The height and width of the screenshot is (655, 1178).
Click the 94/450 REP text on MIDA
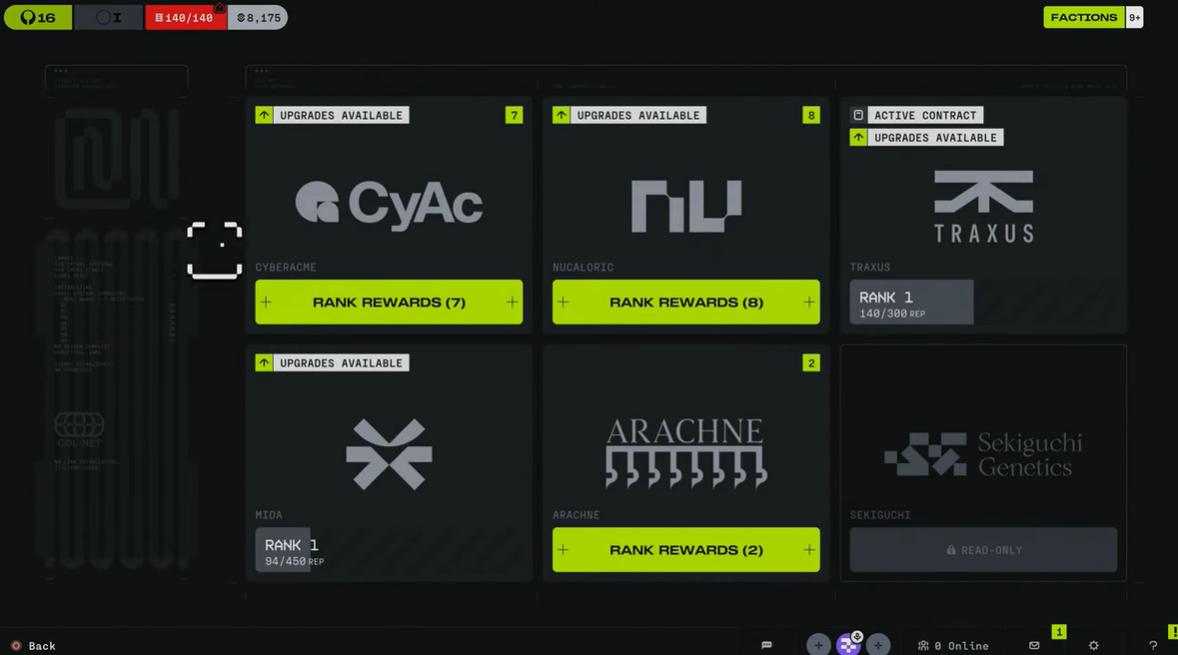tap(294, 562)
